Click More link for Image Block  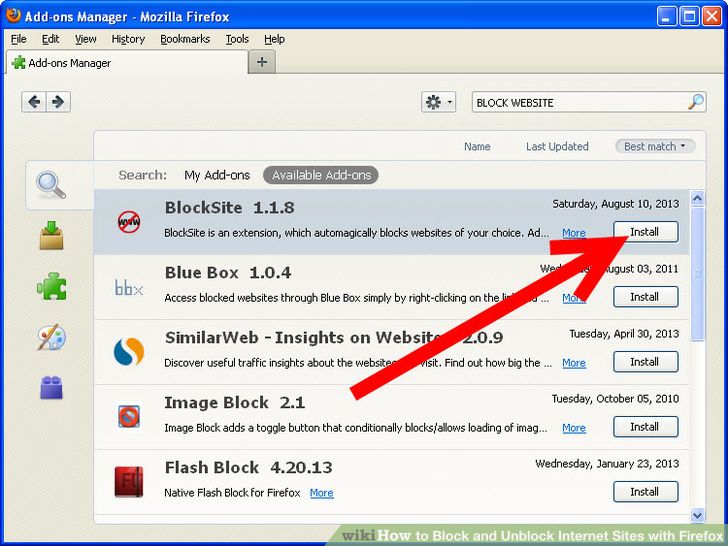point(574,428)
